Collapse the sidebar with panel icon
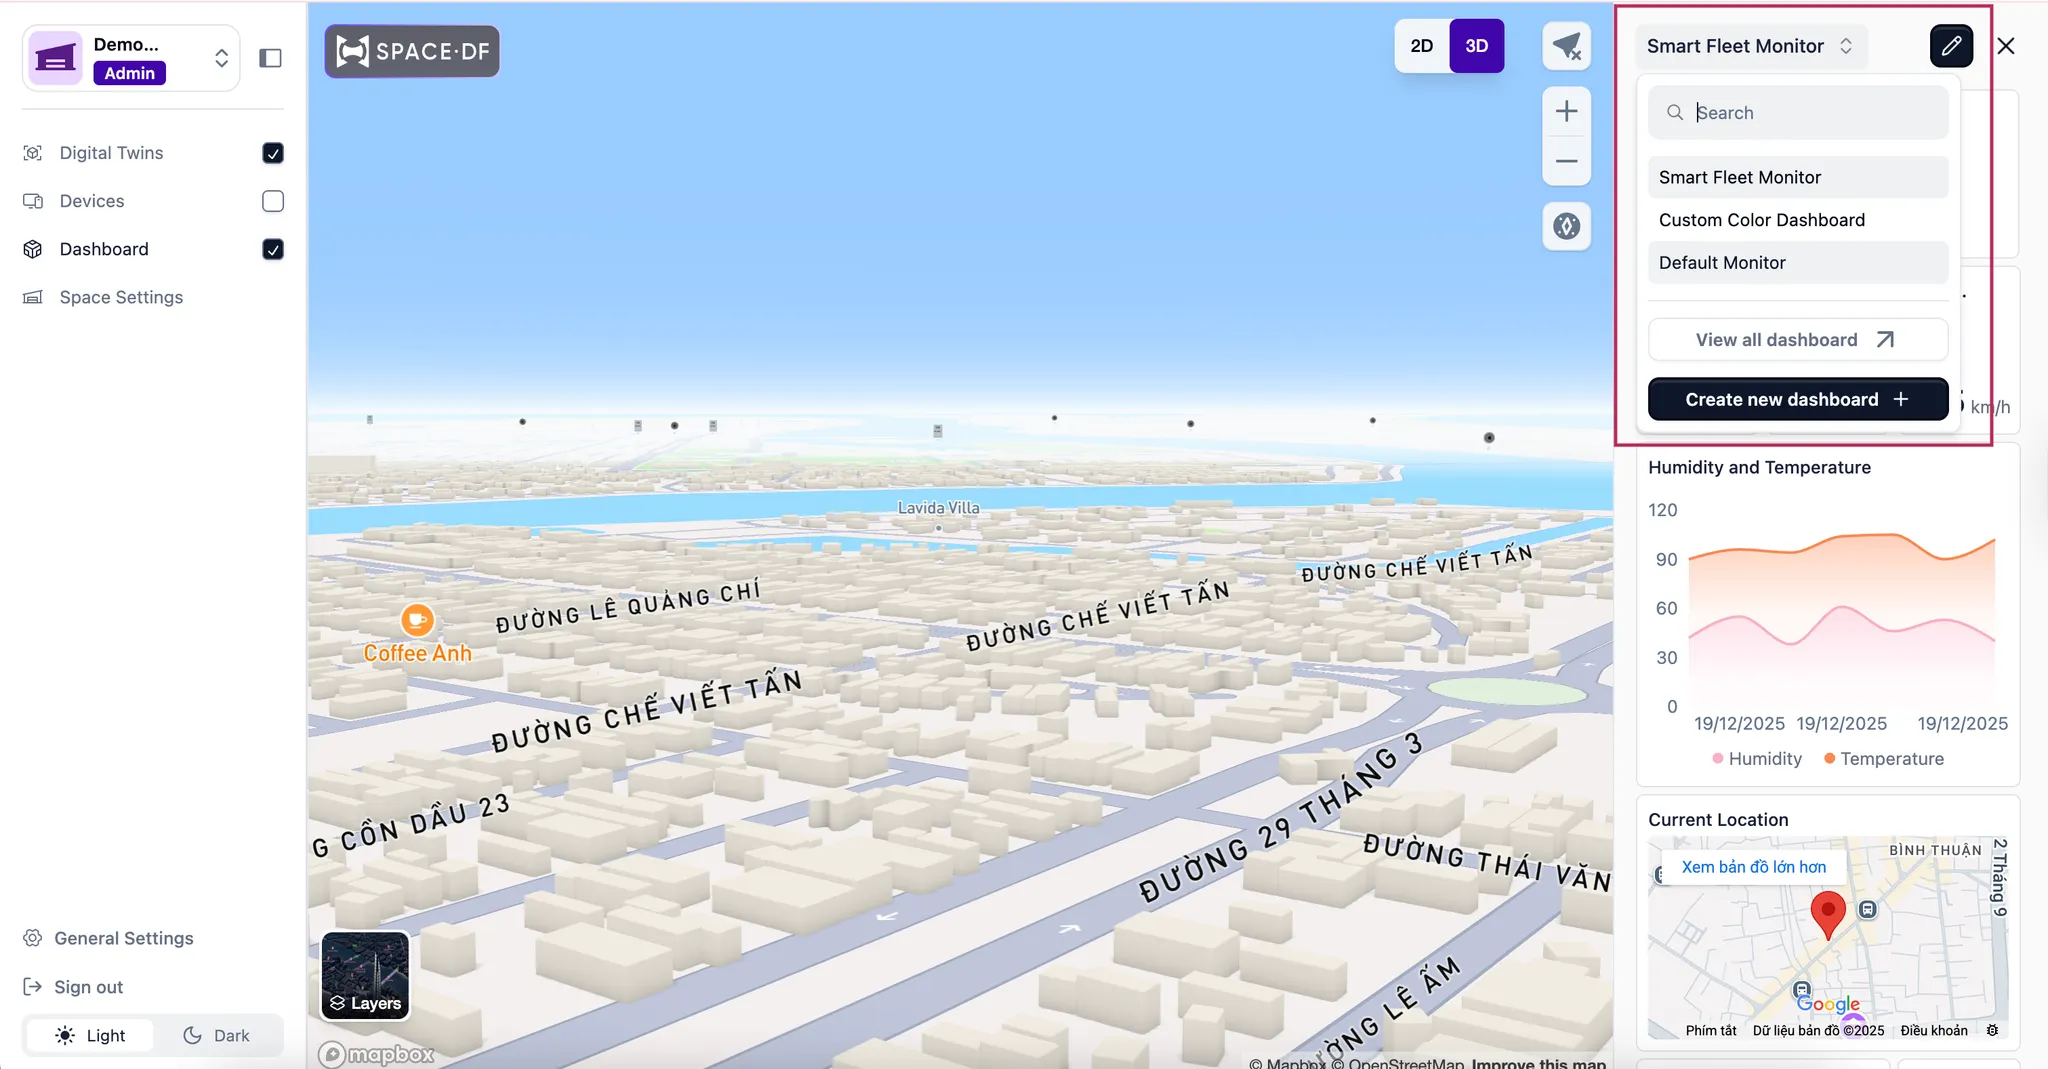2048x1069 pixels. coord(270,58)
